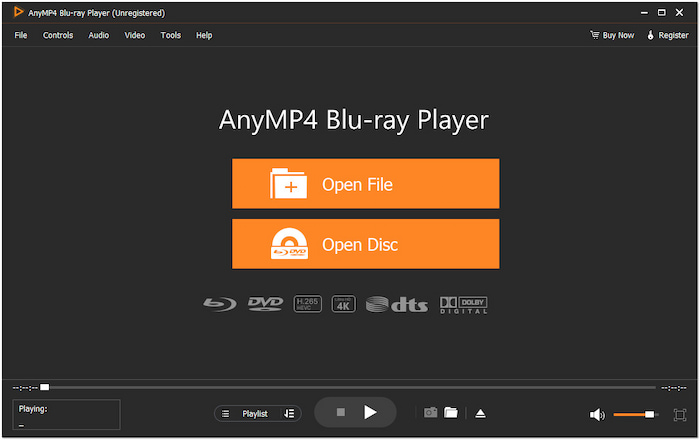The image size is (700, 440).
Task: Open the Video menu
Action: (x=134, y=35)
